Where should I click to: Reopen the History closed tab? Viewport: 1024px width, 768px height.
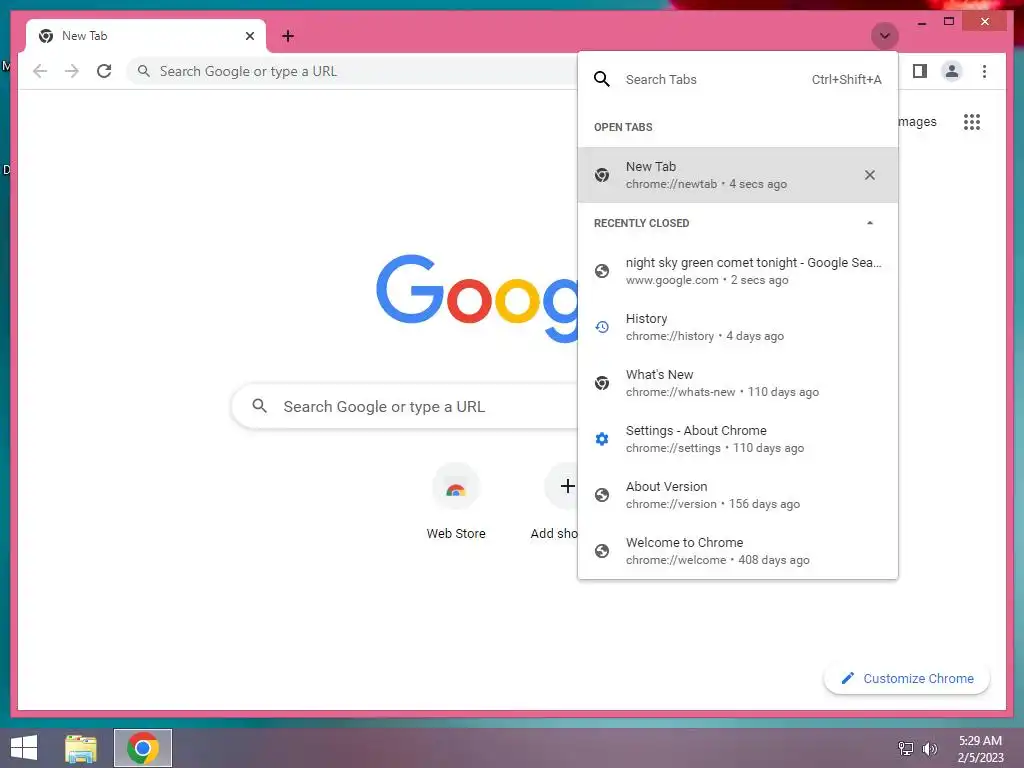(737, 327)
